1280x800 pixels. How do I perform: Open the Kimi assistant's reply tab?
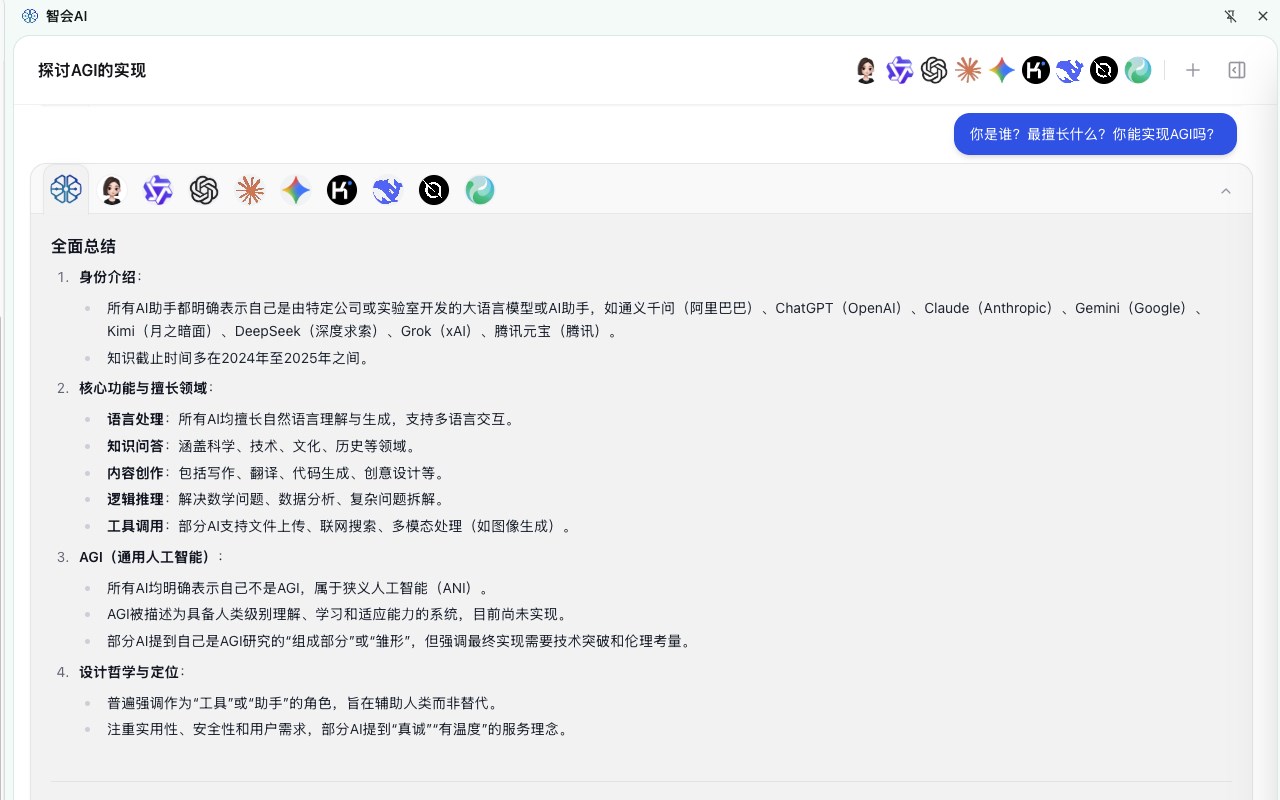click(x=342, y=190)
